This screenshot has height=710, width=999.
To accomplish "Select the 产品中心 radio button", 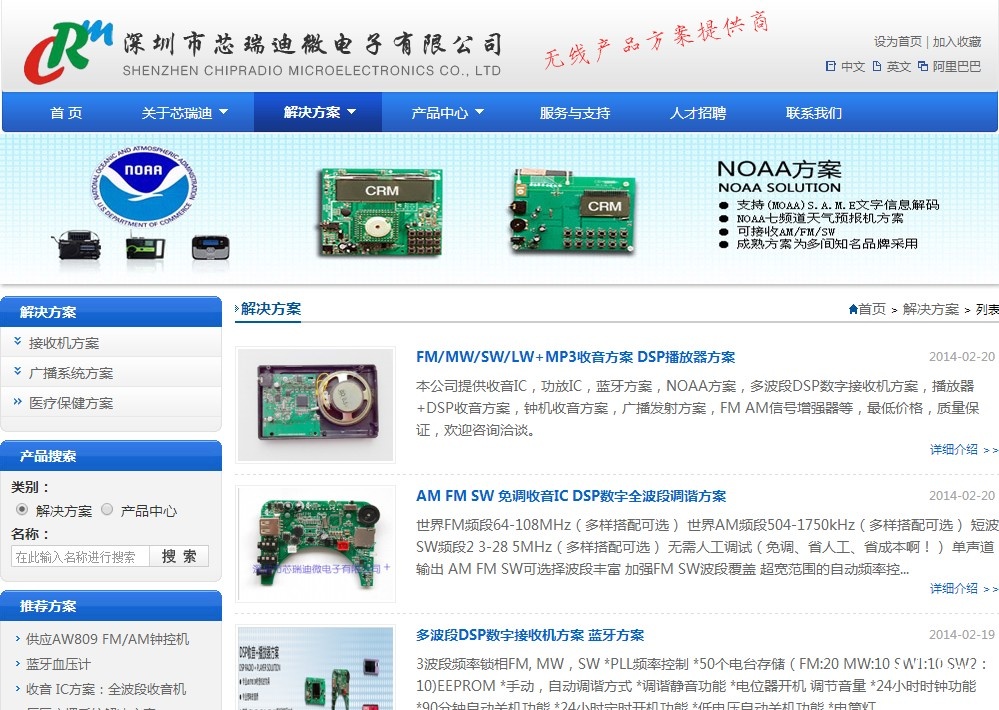I will point(108,509).
